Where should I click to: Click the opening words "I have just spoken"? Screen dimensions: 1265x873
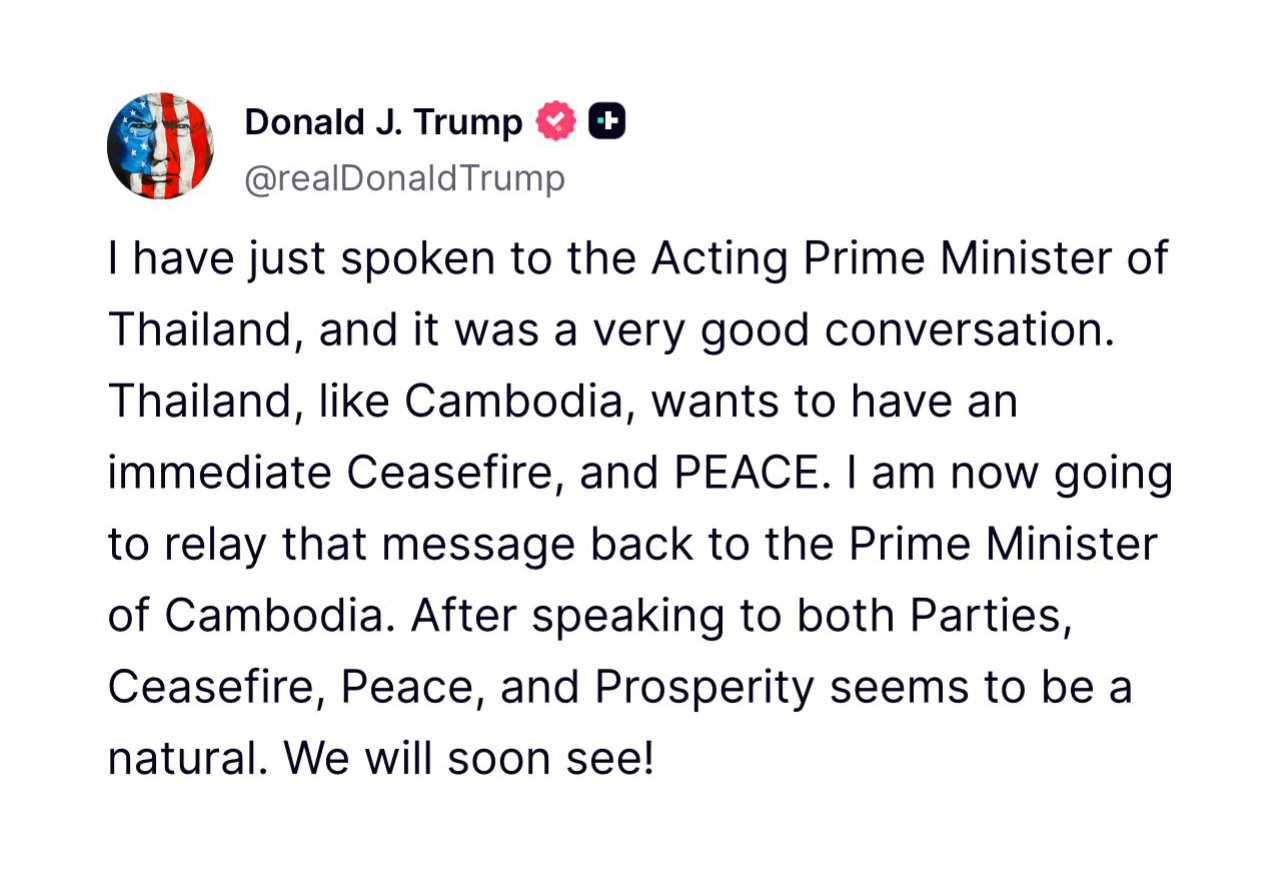tap(301, 259)
